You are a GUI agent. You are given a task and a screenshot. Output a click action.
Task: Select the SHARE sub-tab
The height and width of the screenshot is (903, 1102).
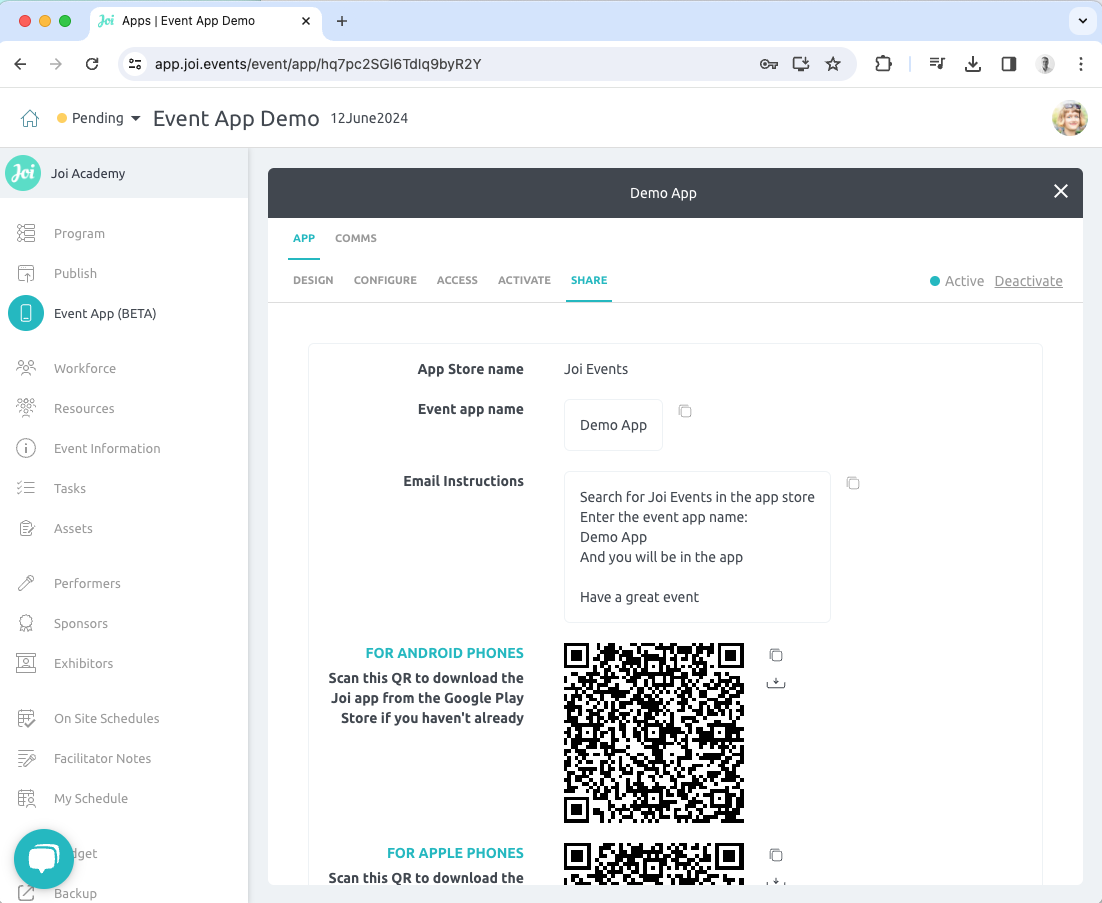point(589,280)
